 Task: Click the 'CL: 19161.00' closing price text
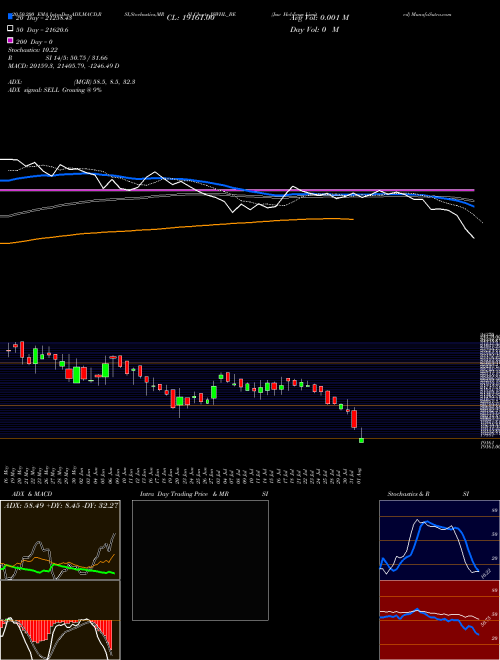coord(191,18)
